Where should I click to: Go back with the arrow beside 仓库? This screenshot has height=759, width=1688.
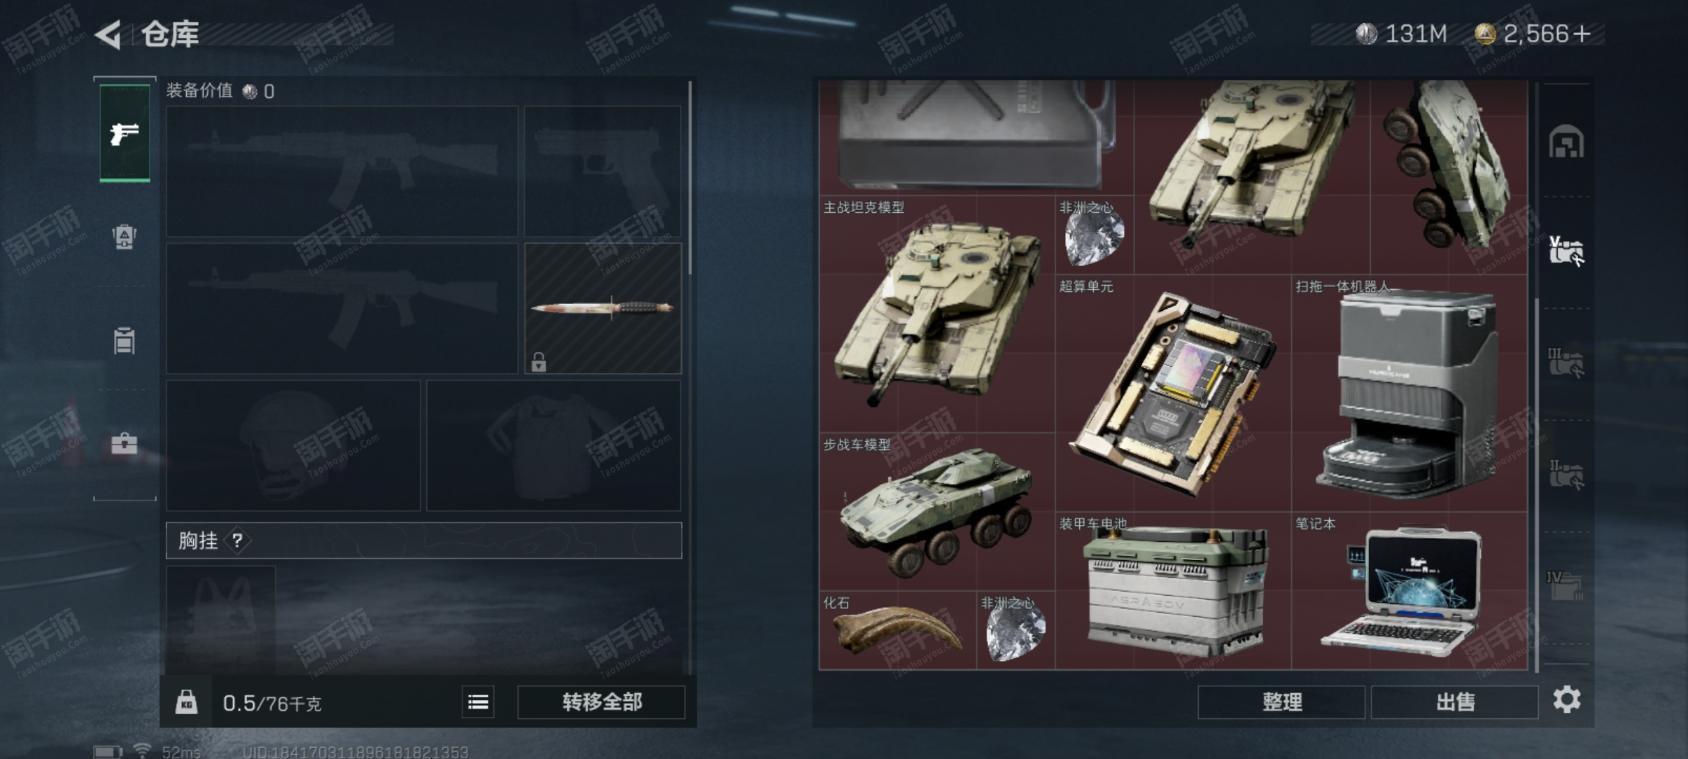click(x=107, y=35)
